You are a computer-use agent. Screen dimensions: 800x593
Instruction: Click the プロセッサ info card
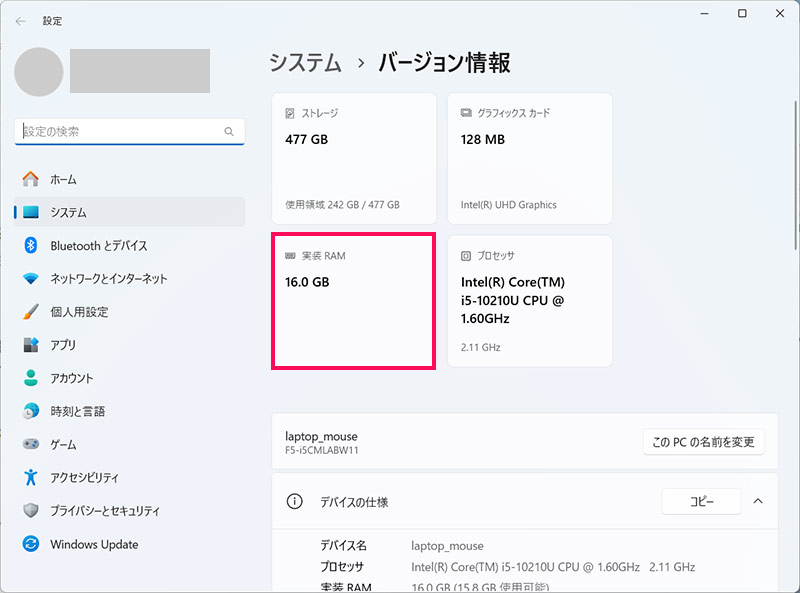coord(530,301)
